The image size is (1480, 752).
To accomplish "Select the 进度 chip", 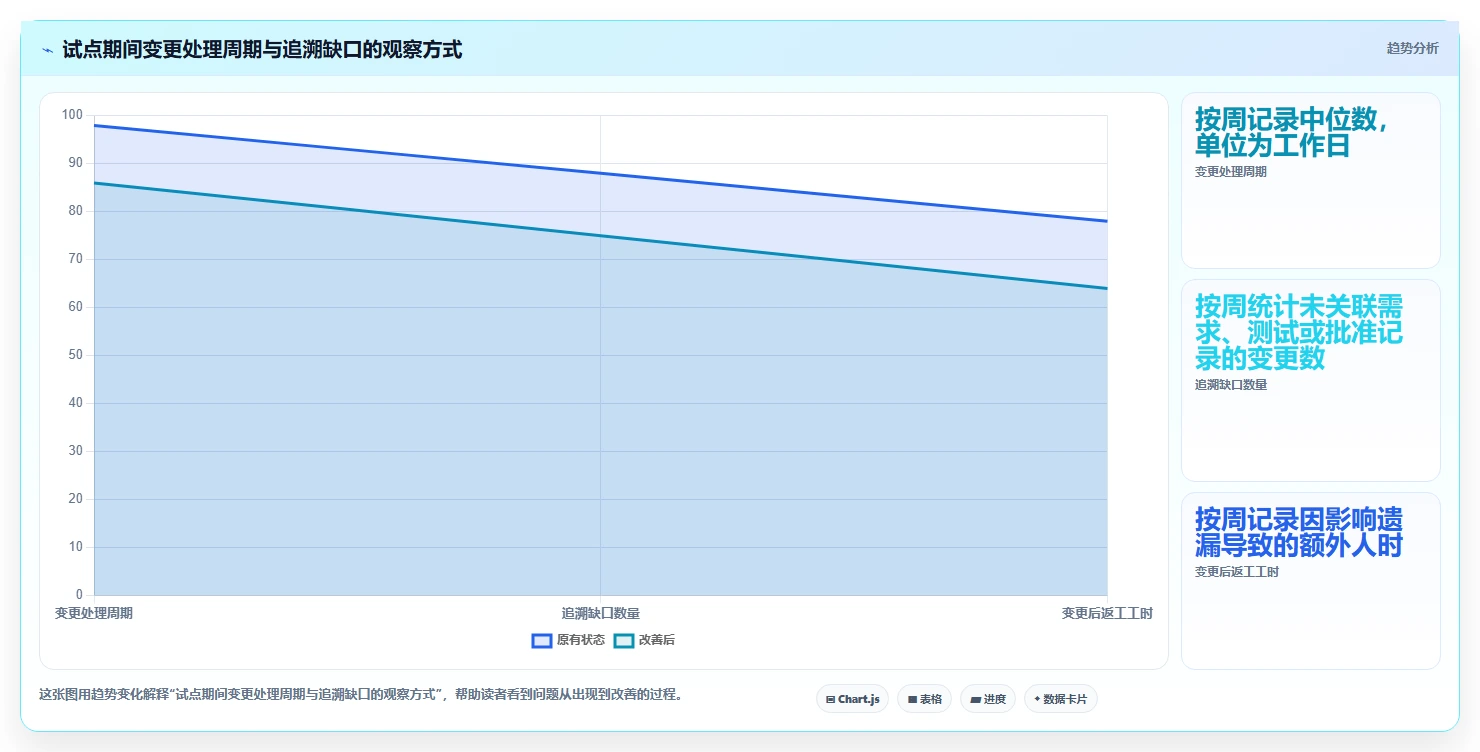I will pyautogui.click(x=988, y=699).
